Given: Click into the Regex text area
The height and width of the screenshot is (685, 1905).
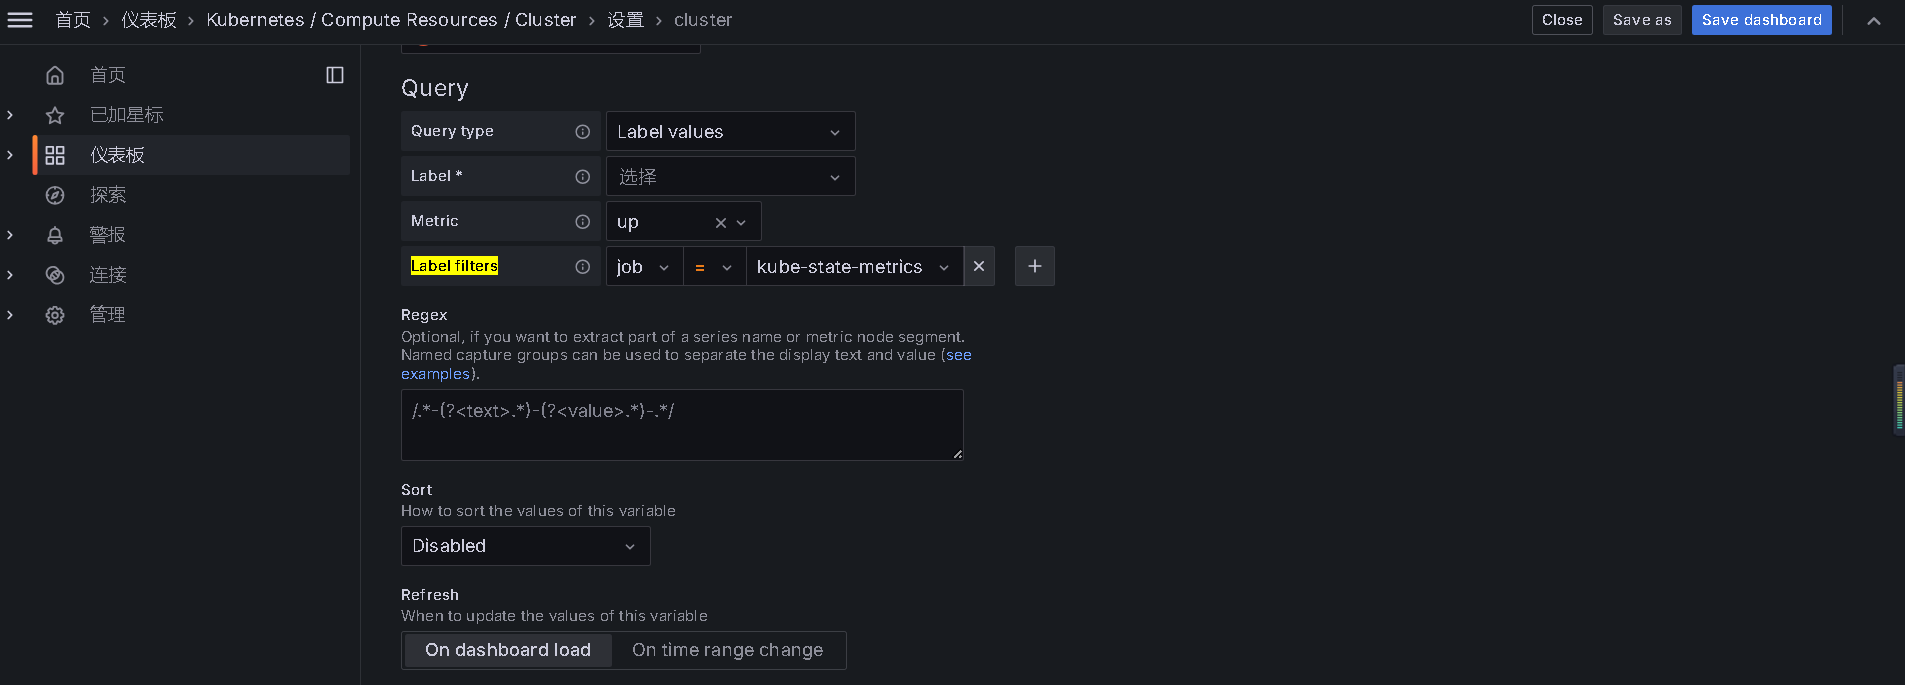Looking at the screenshot, I should tap(682, 425).
